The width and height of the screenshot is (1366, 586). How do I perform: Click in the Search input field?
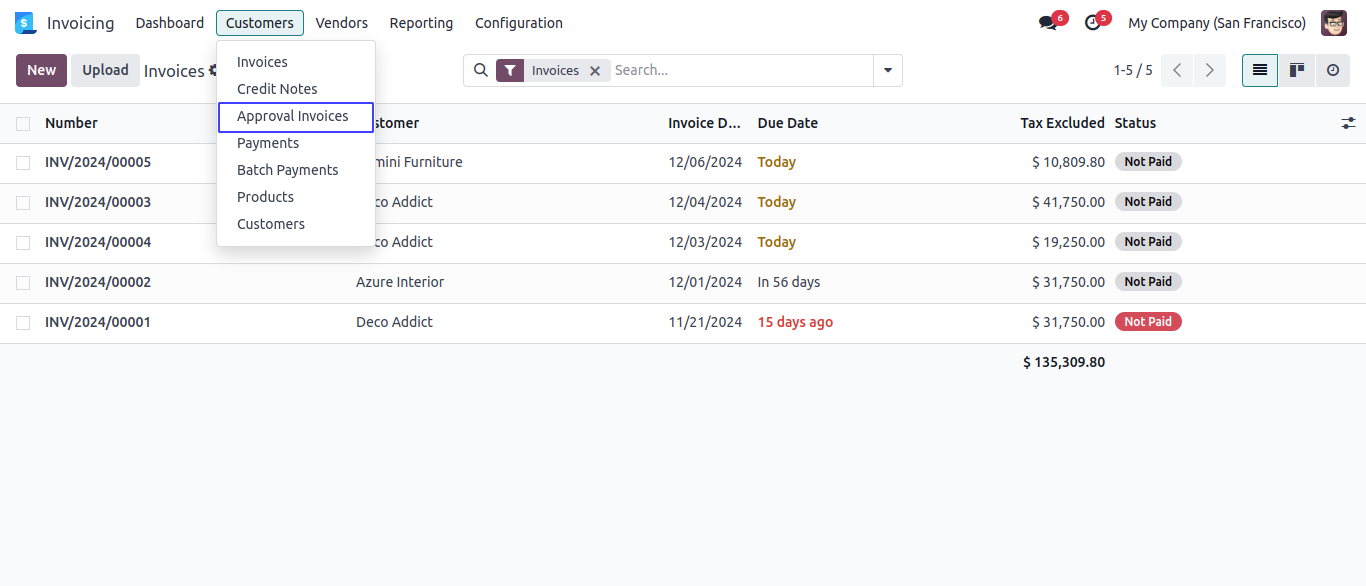coord(740,70)
